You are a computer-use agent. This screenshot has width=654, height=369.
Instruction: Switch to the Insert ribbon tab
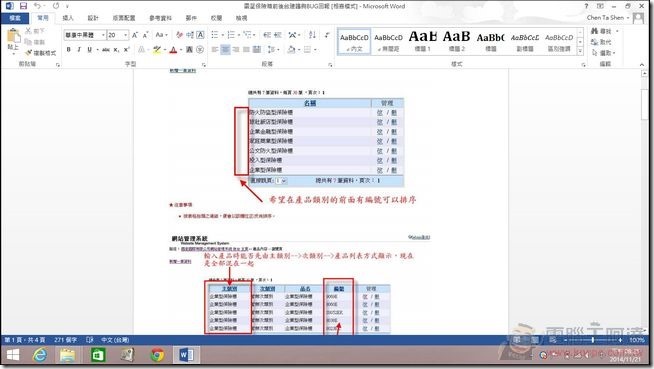click(68, 18)
